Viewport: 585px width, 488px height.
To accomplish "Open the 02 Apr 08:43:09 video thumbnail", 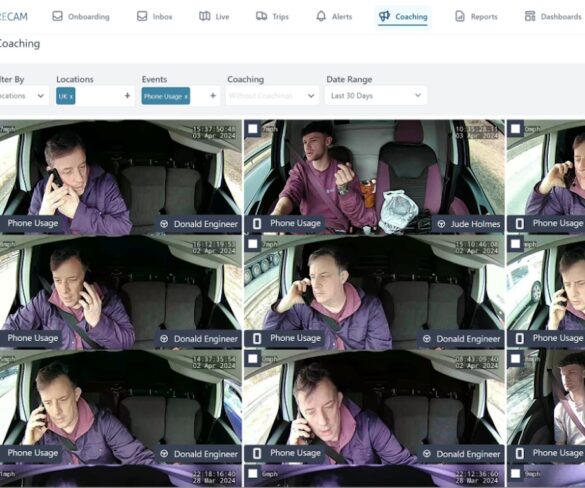I will (x=374, y=407).
